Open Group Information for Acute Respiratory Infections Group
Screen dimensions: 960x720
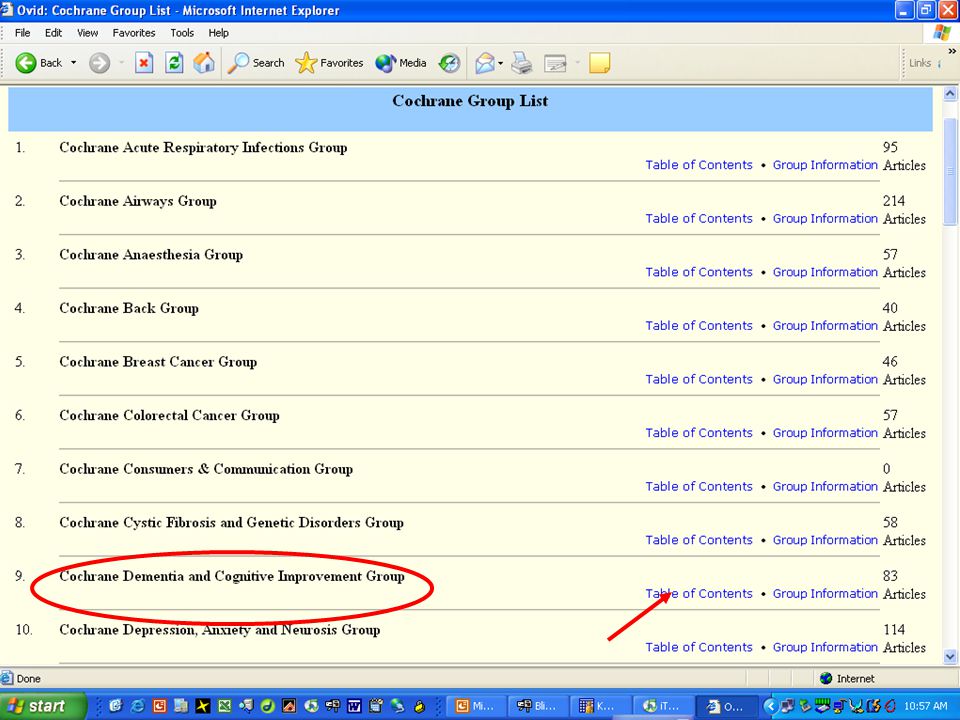(825, 165)
